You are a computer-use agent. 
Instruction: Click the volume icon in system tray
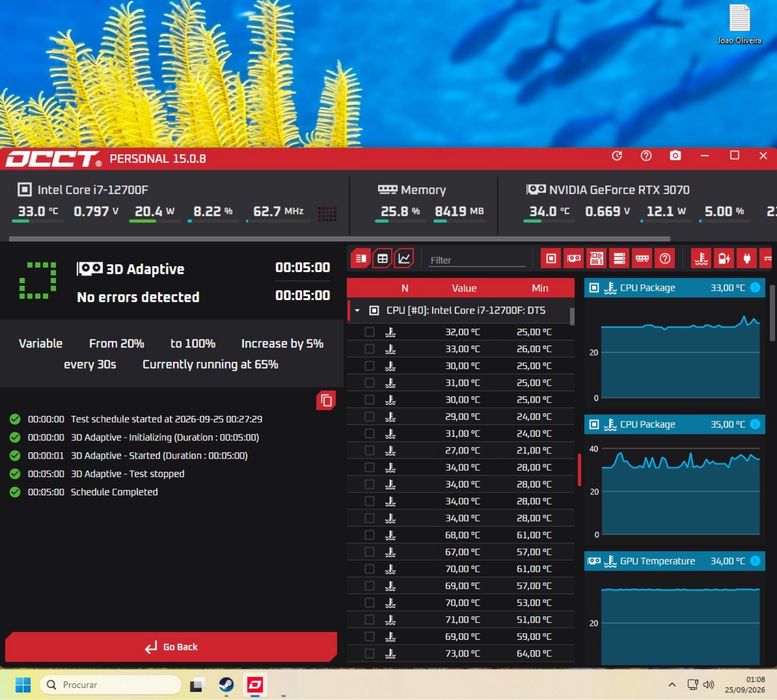tap(709, 685)
